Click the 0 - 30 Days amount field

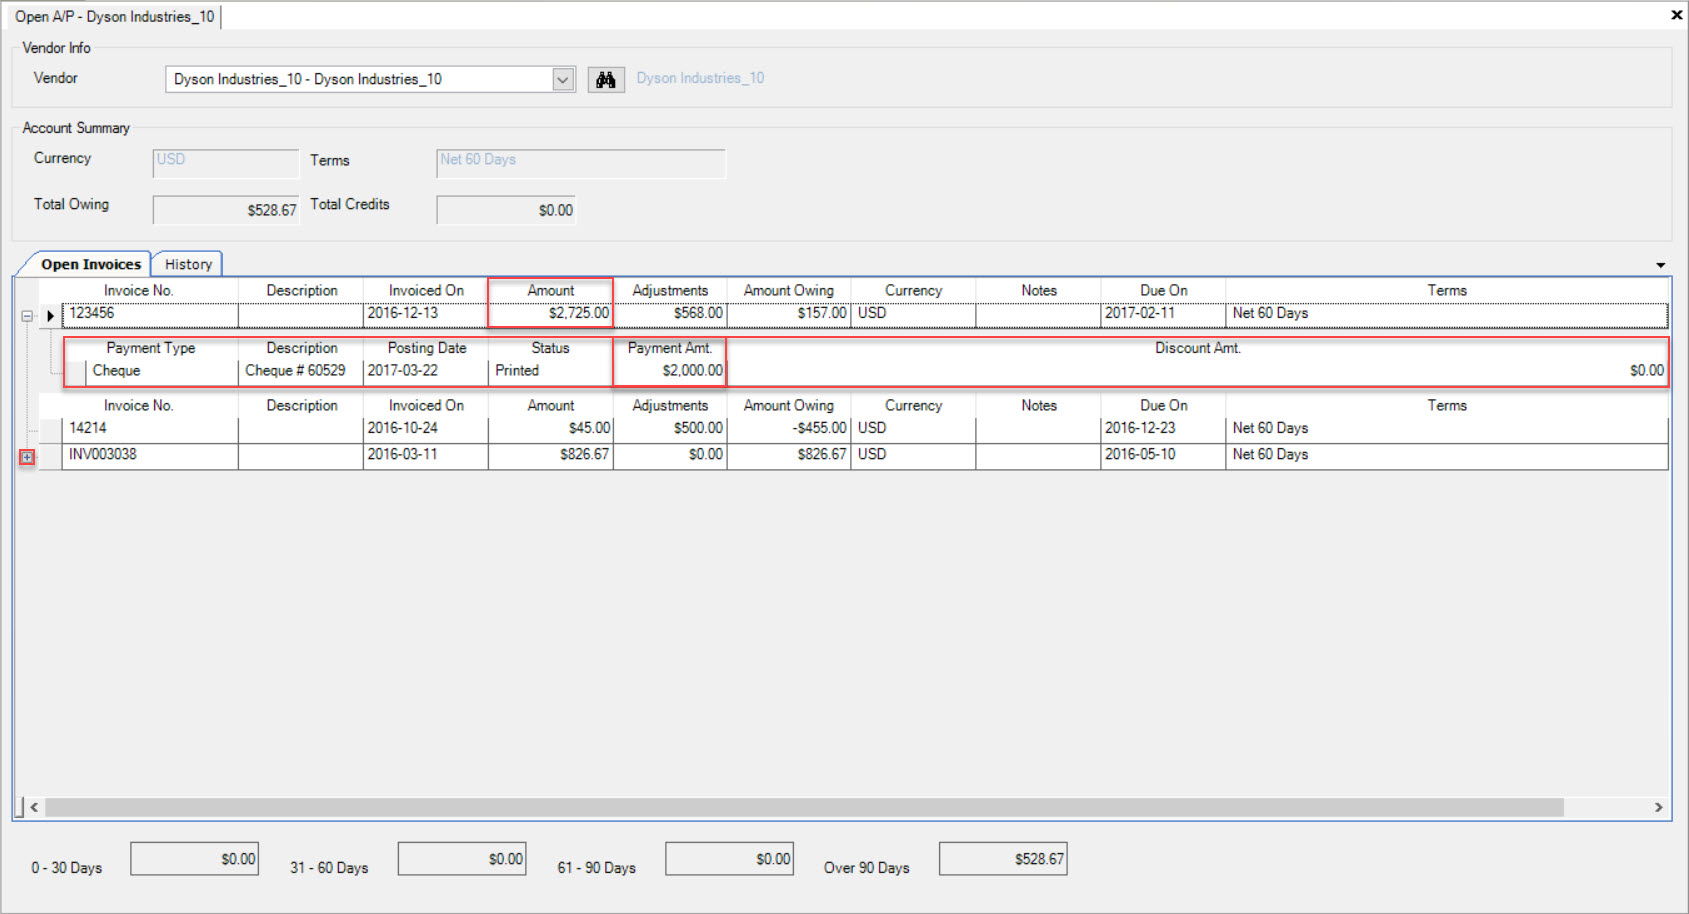click(x=195, y=859)
